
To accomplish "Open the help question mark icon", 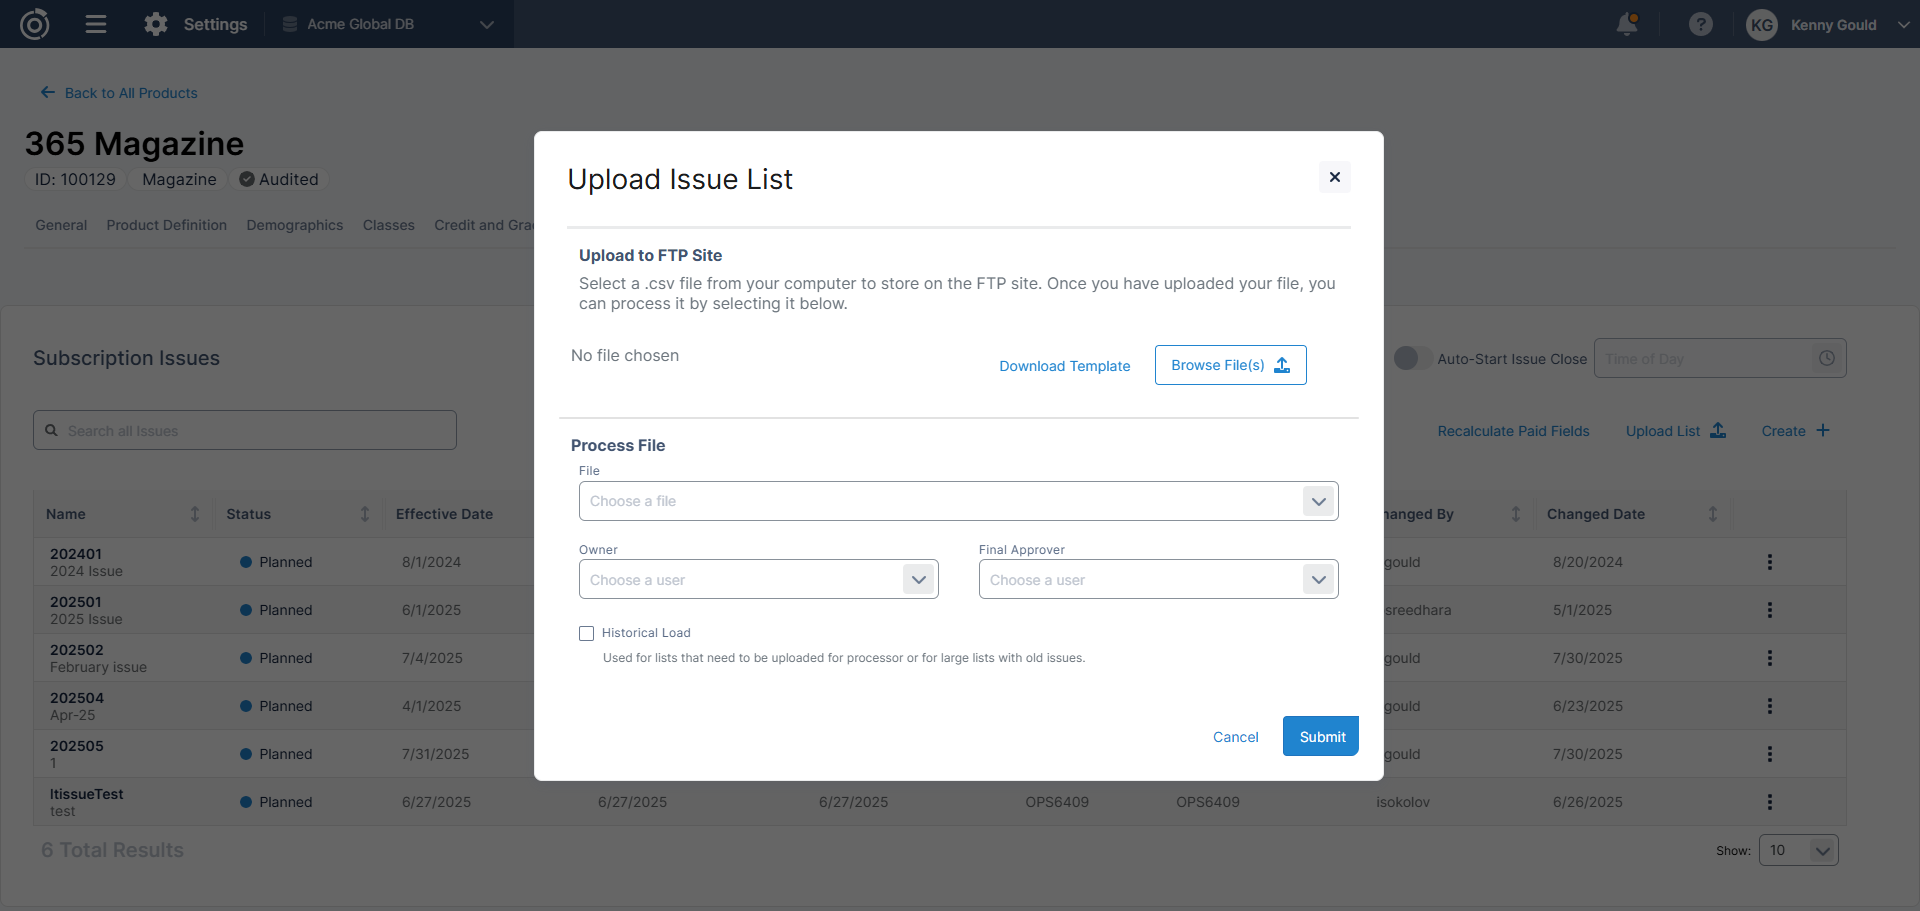I will (x=1700, y=24).
